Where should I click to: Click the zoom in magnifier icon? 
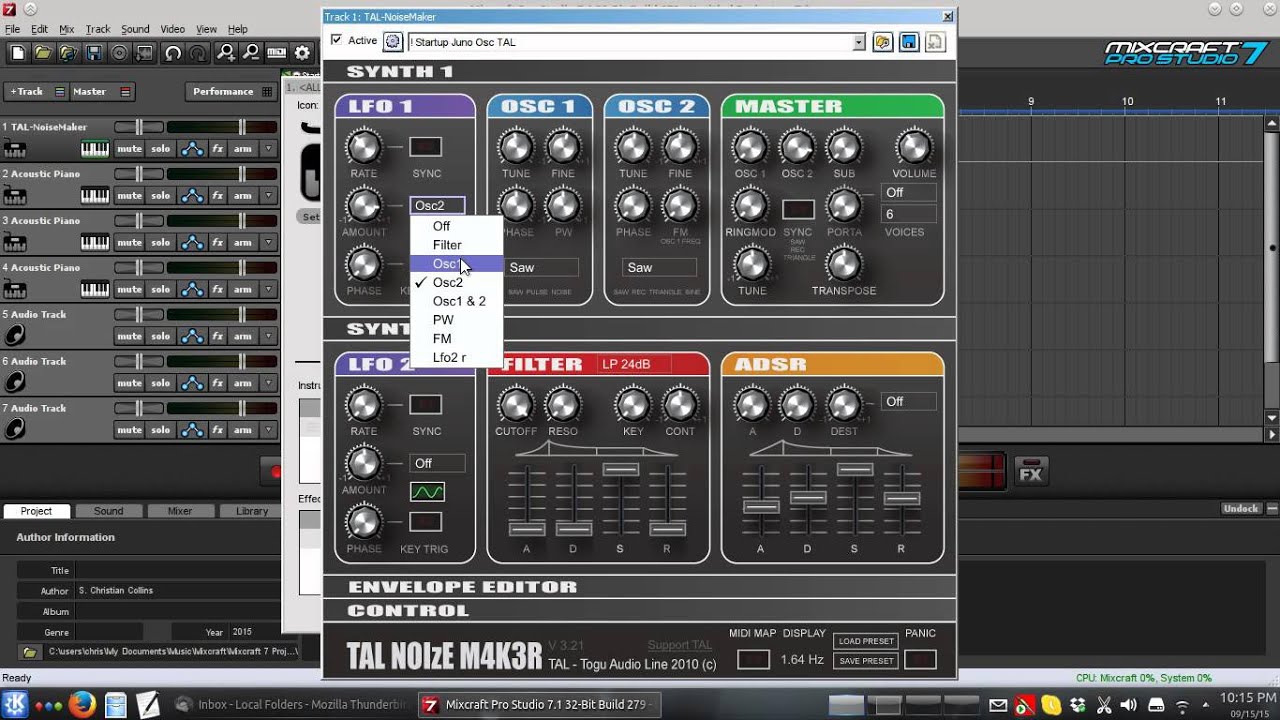click(x=226, y=53)
